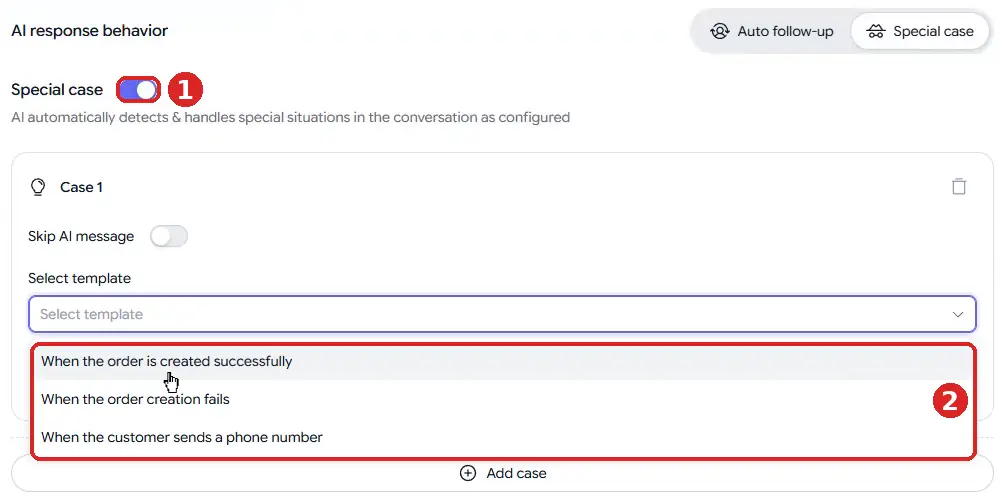Open the Select template dropdown field
This screenshot has height=500, width=1000.
(502, 314)
